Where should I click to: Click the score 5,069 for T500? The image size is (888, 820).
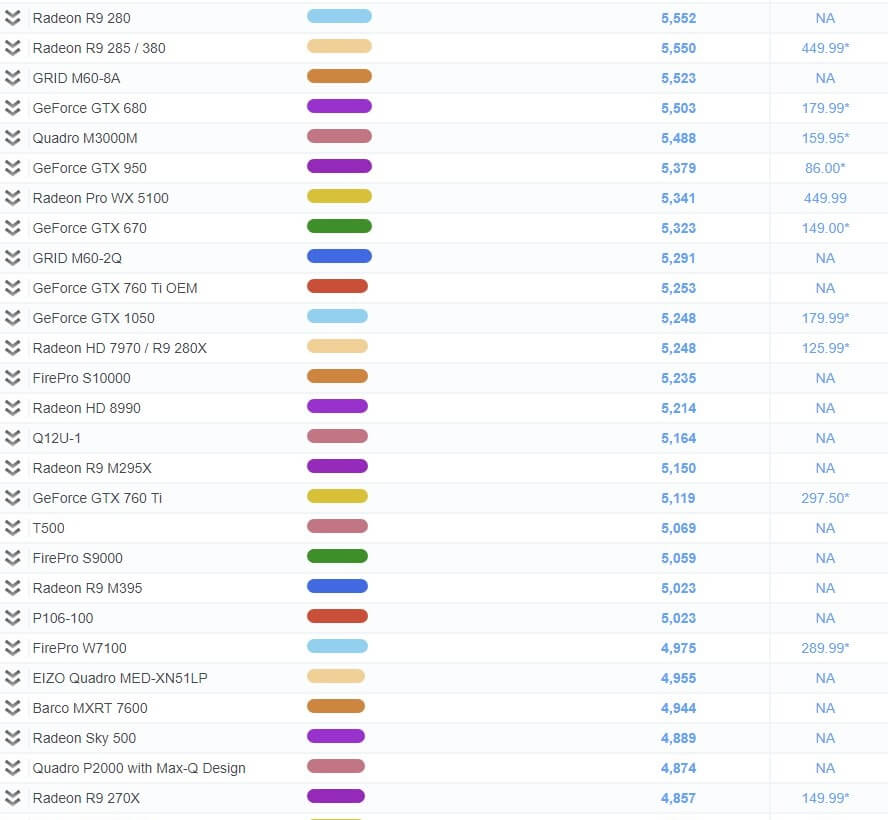click(x=678, y=528)
